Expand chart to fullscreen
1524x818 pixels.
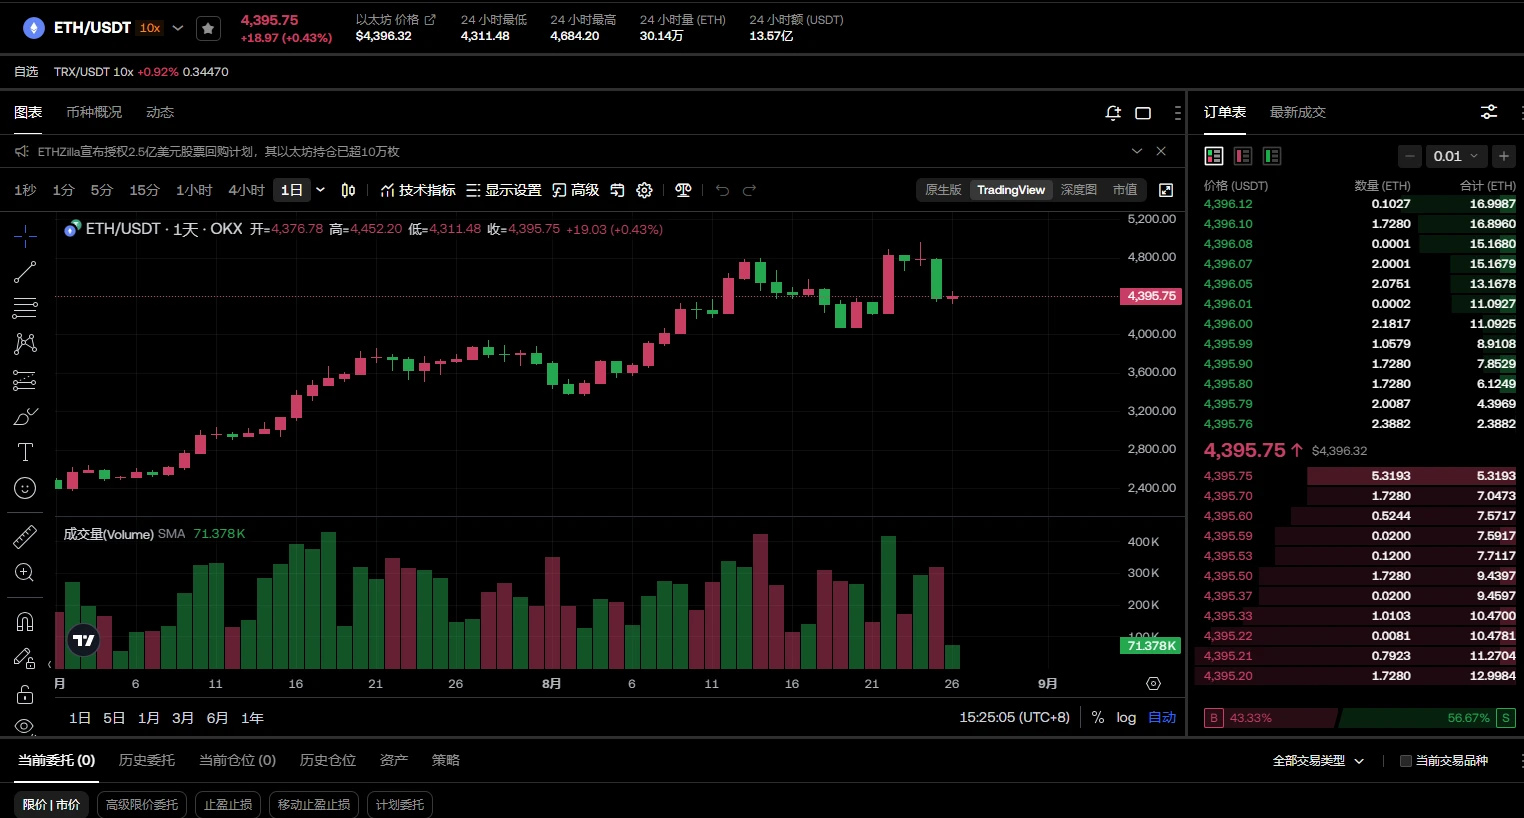[1166, 190]
